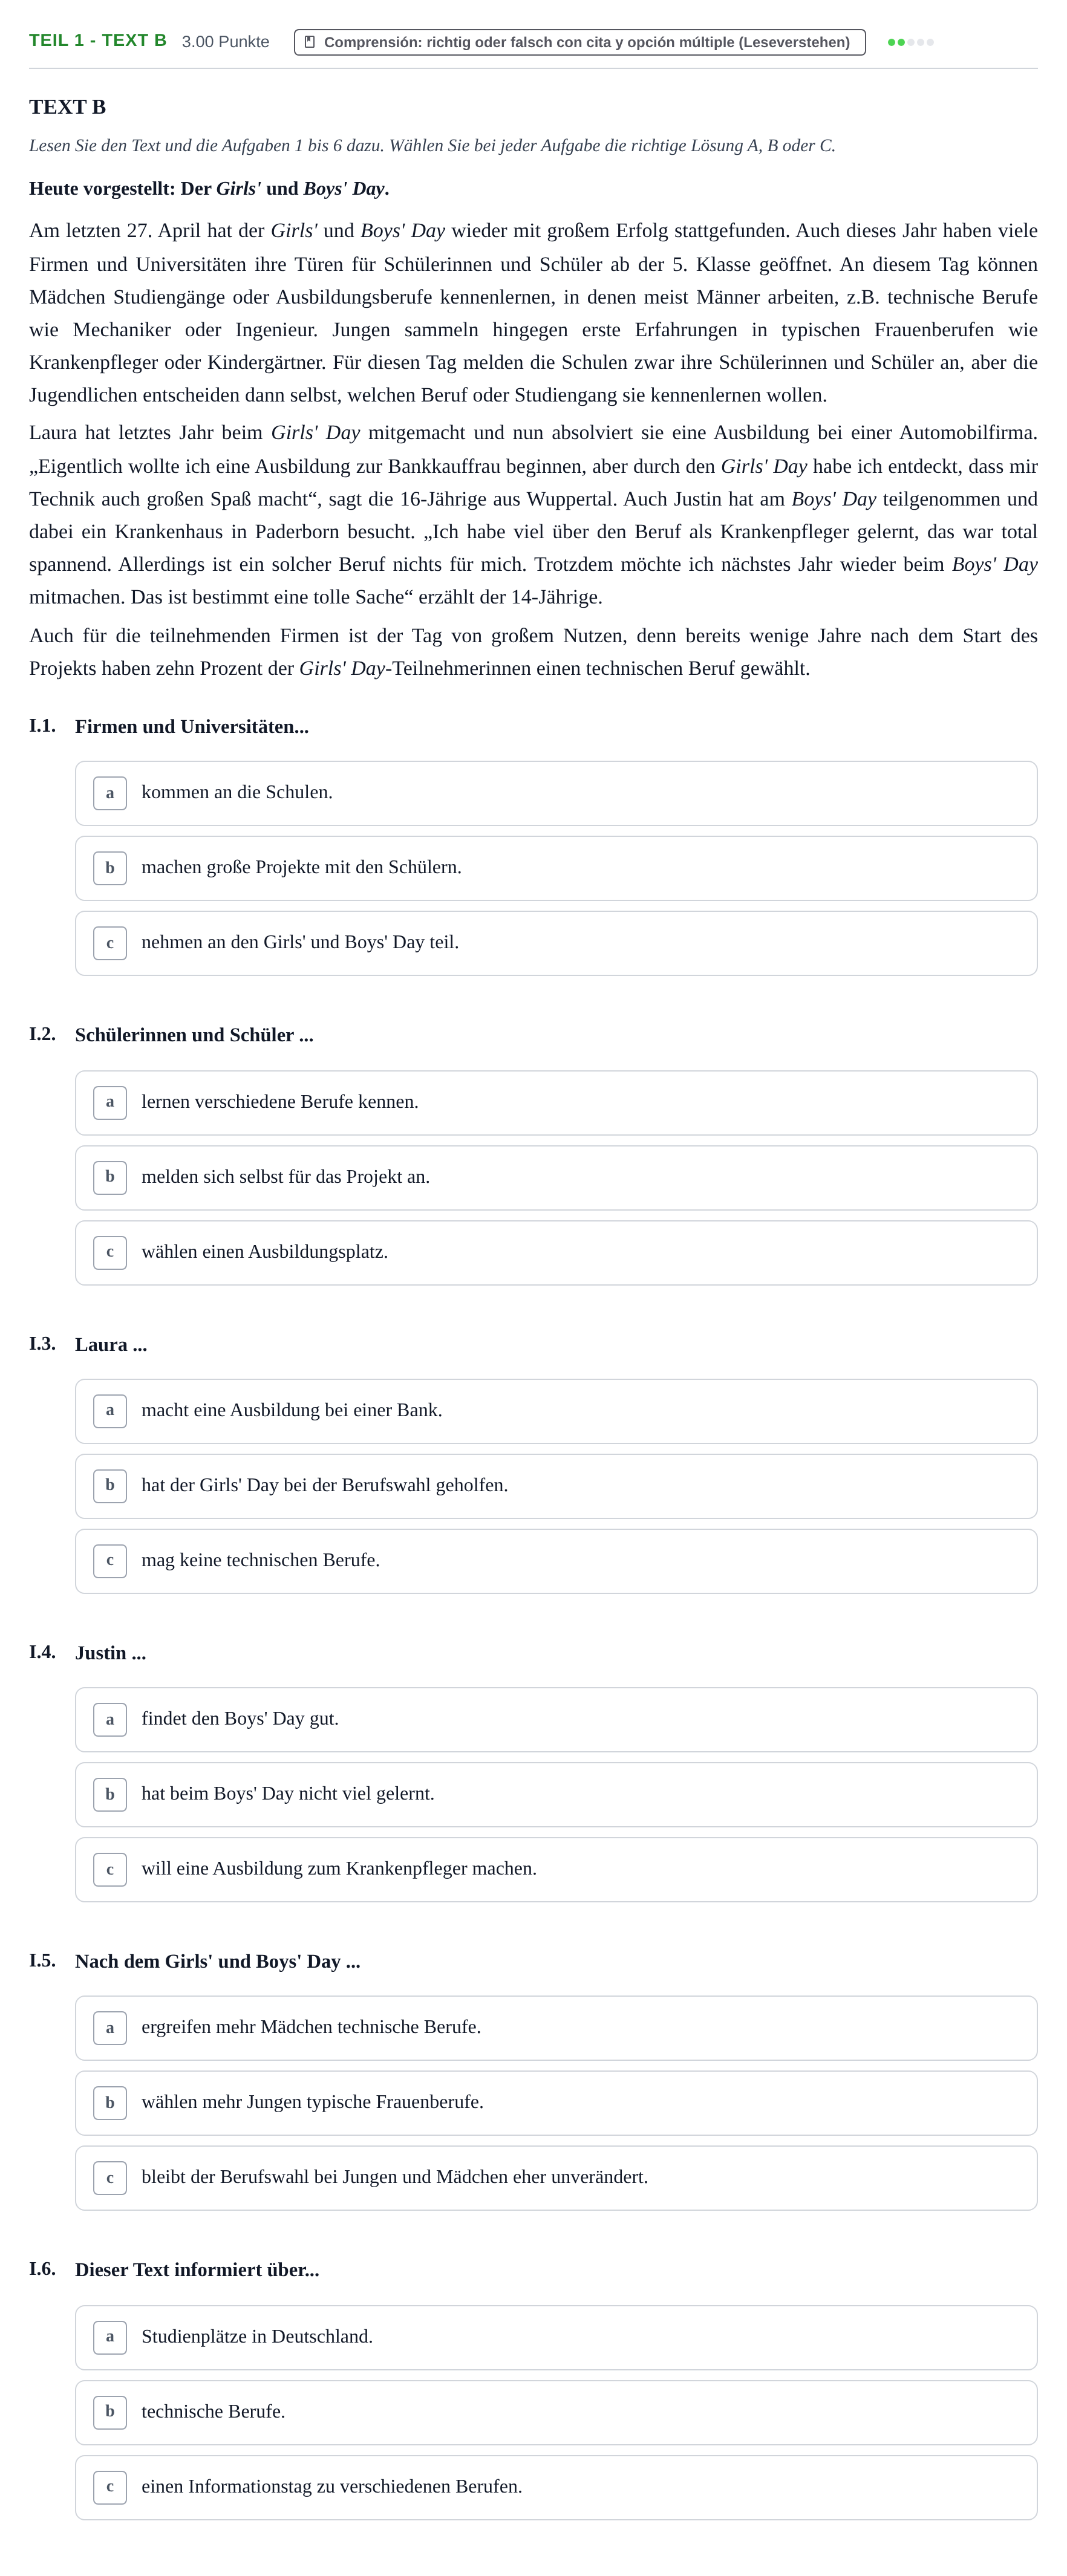Choose 'wählen einen Ausbildungsplatz' option
Viewport: 1067px width, 2576px height.
[x=556, y=1253]
